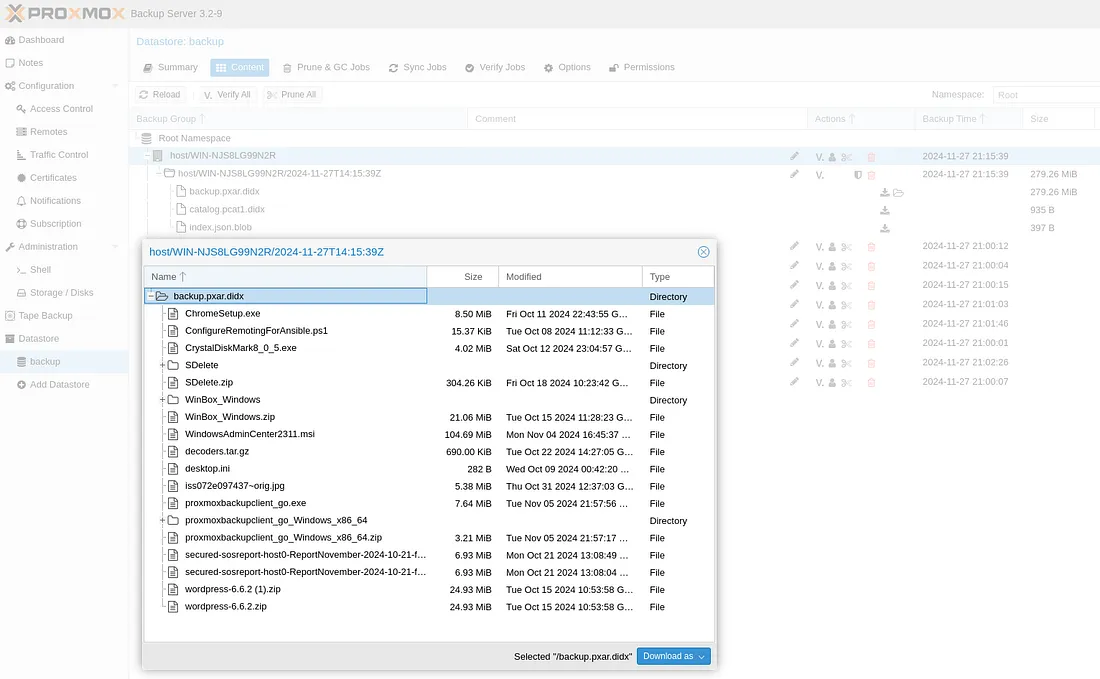This screenshot has width=1100, height=679.
Task: Expand the SDelete folder
Action: tap(162, 365)
